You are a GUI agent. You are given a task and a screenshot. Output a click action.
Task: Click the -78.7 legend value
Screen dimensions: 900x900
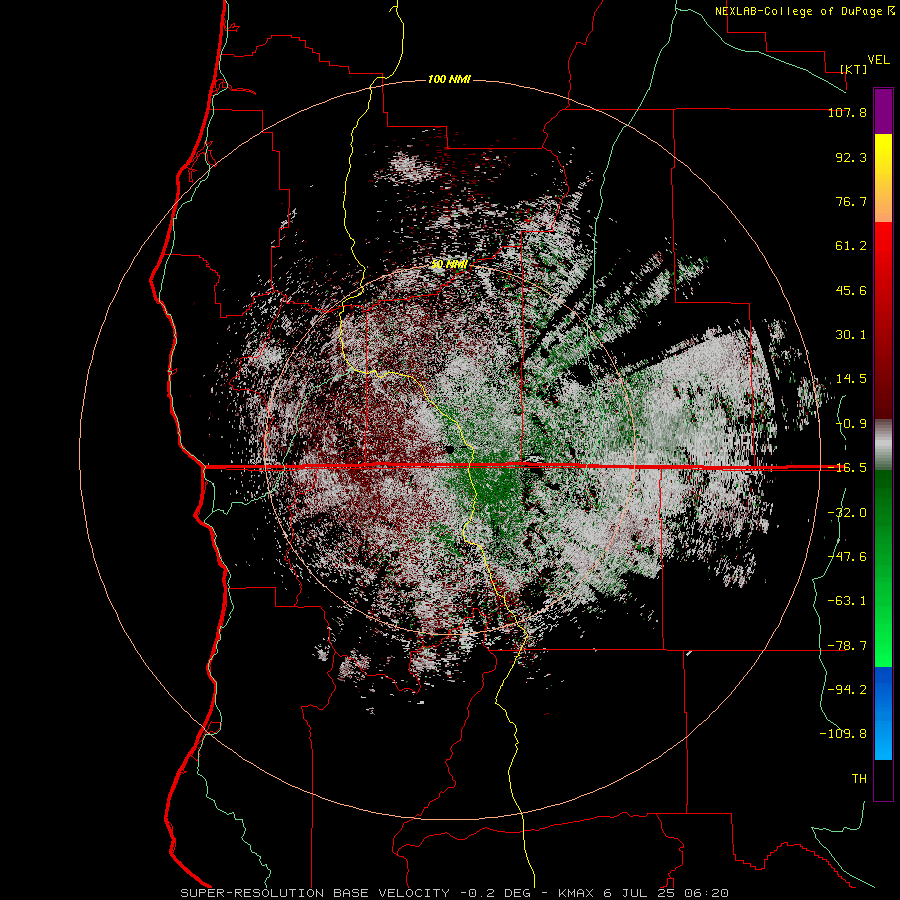coord(847,646)
